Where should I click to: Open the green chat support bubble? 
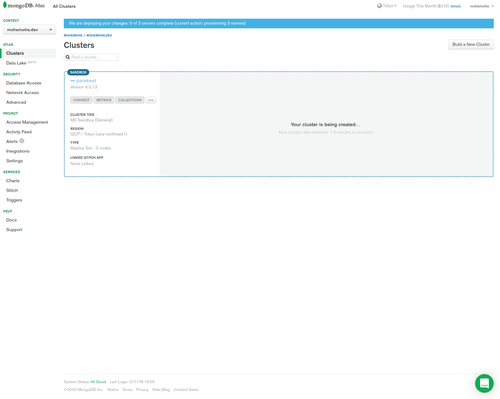point(484,383)
